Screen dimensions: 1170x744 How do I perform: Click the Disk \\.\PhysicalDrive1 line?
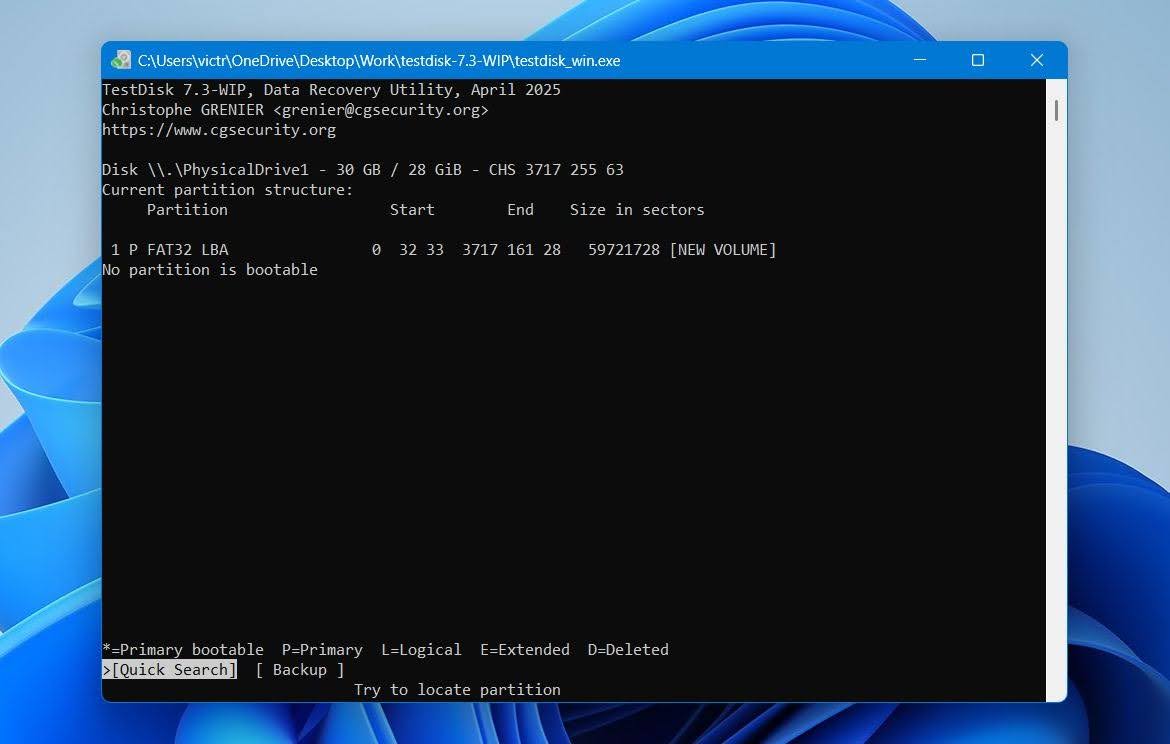(363, 169)
